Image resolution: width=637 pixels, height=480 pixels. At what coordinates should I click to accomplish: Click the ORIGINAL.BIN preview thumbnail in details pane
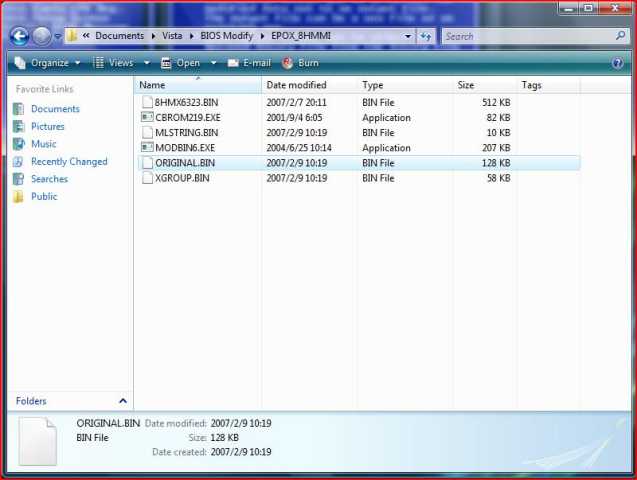(37, 441)
